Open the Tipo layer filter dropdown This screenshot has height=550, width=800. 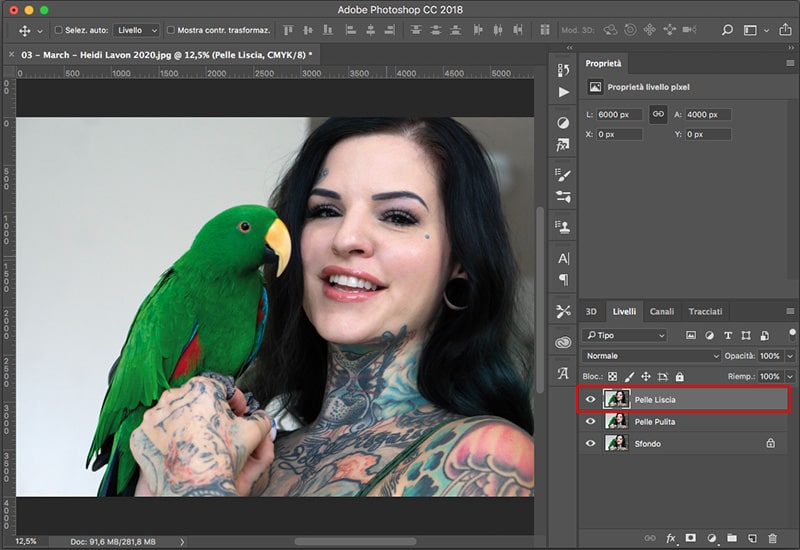click(x=625, y=336)
